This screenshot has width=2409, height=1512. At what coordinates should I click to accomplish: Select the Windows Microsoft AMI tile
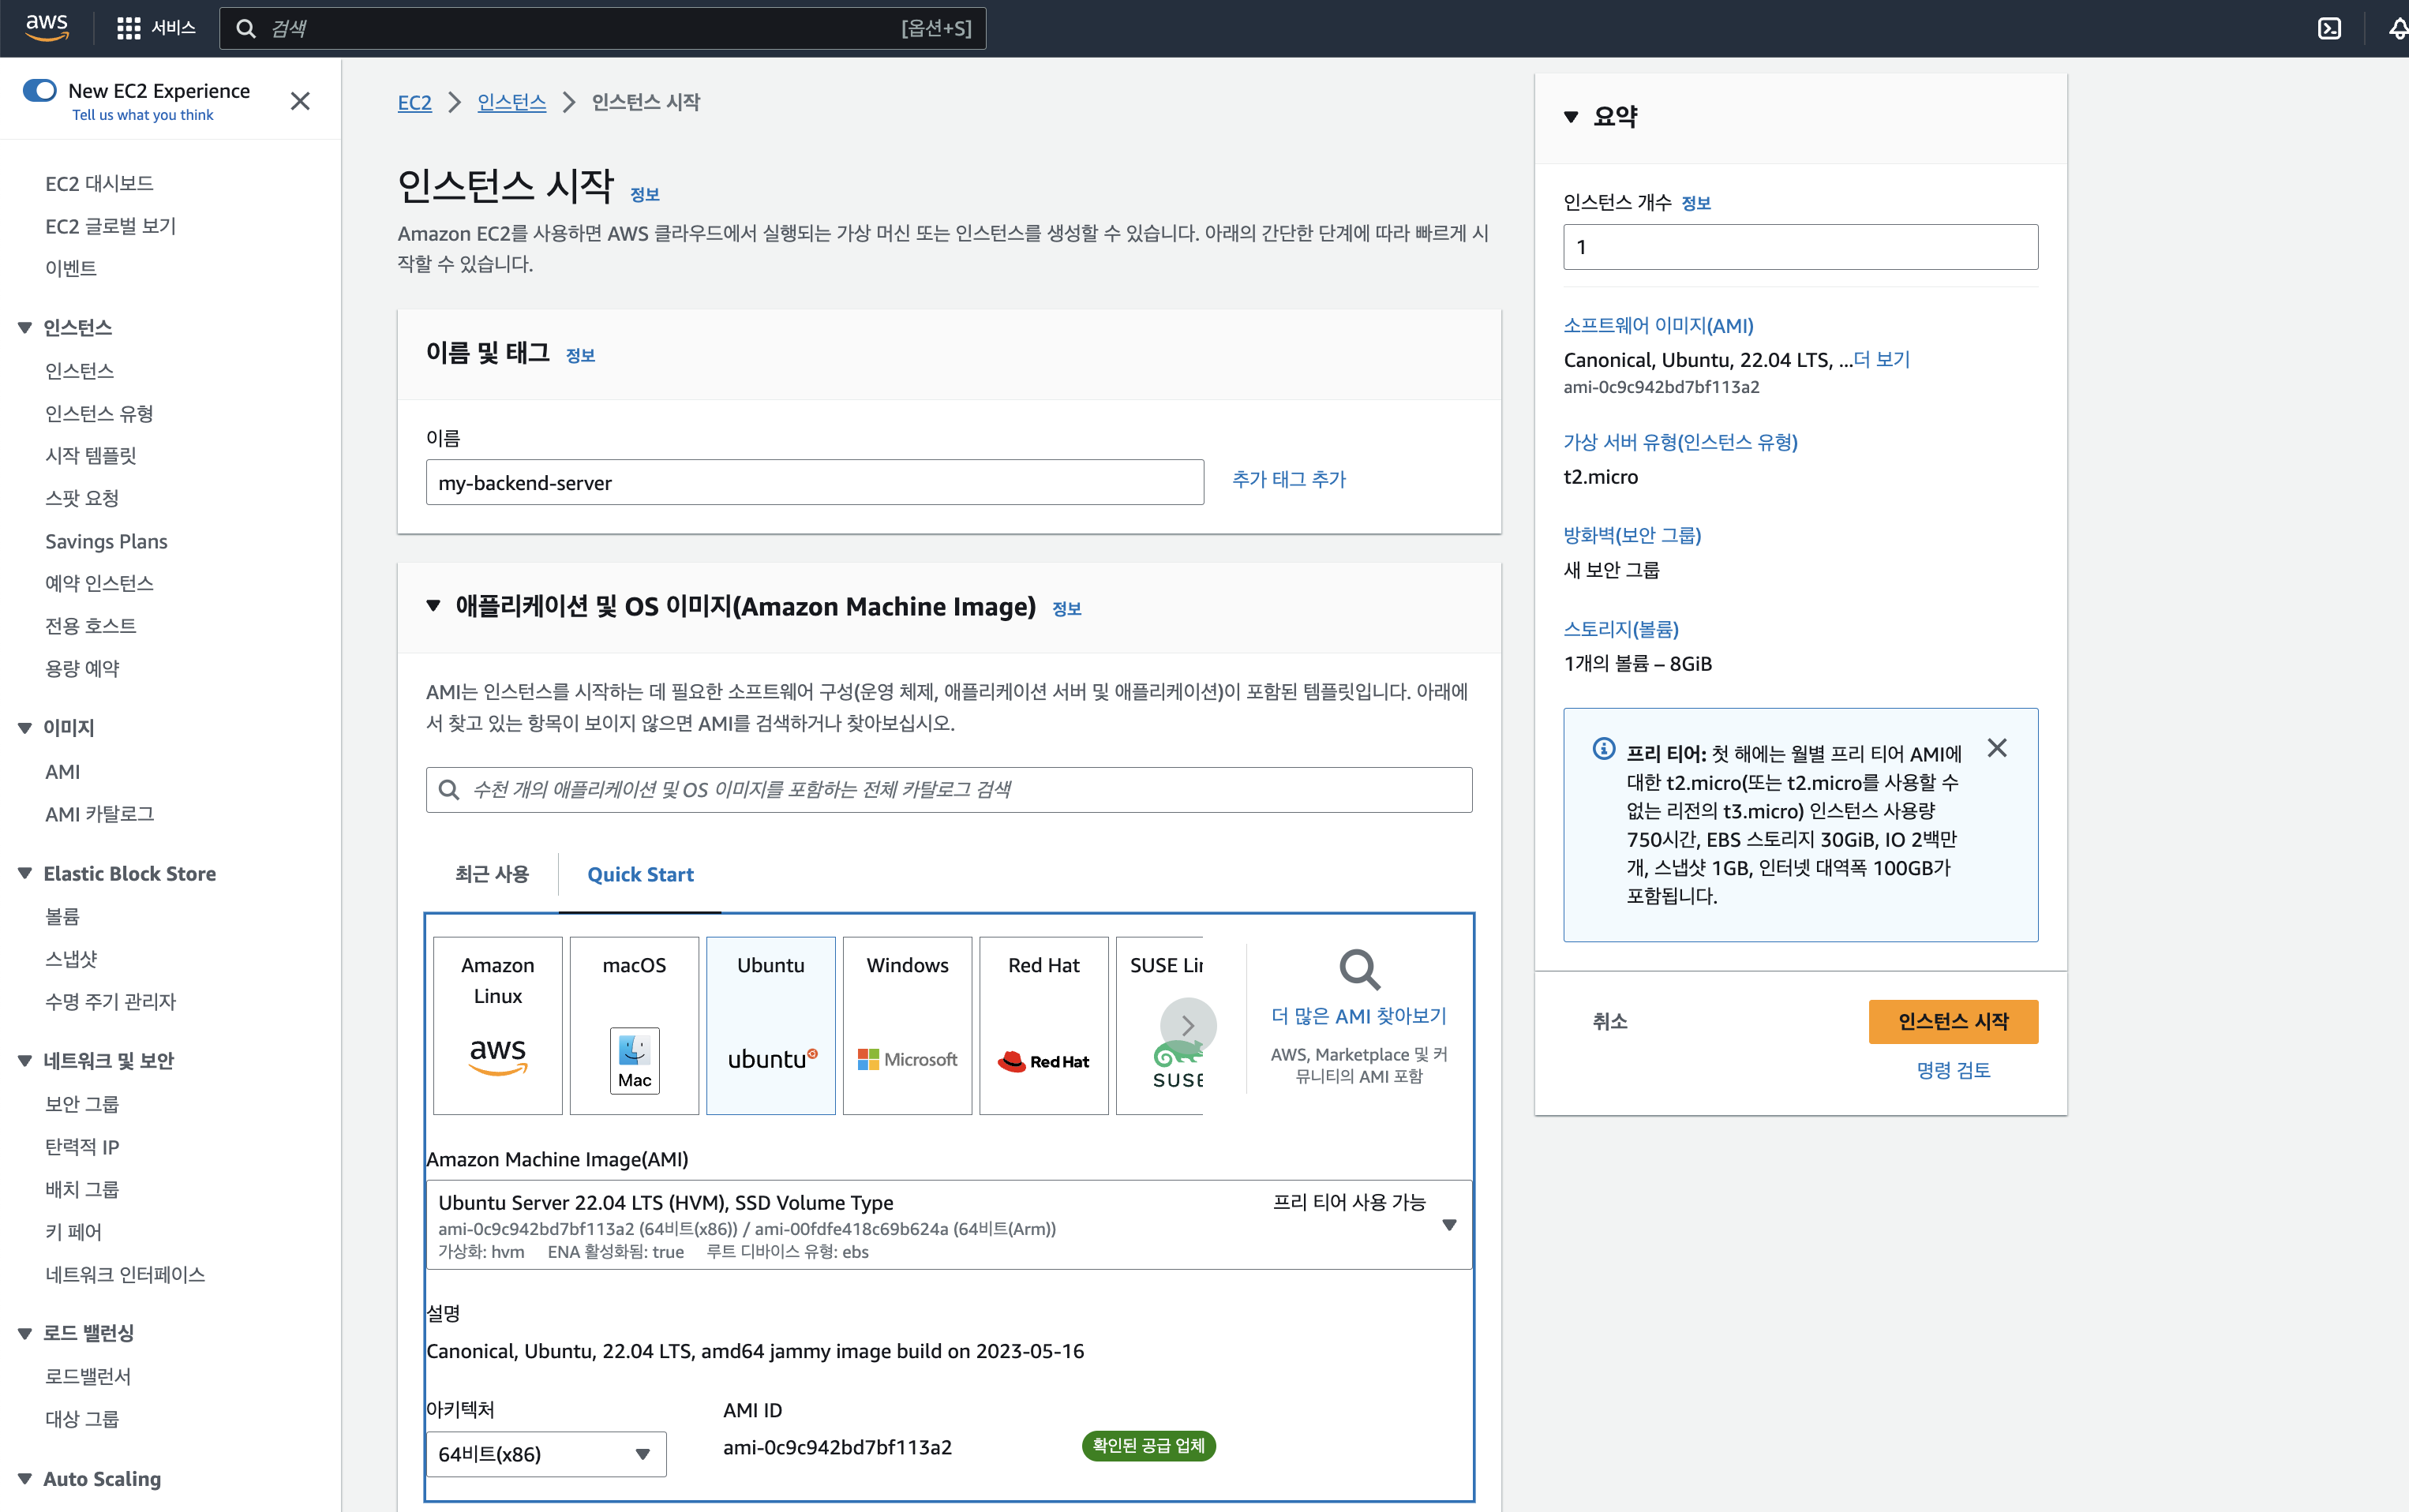(x=907, y=1024)
